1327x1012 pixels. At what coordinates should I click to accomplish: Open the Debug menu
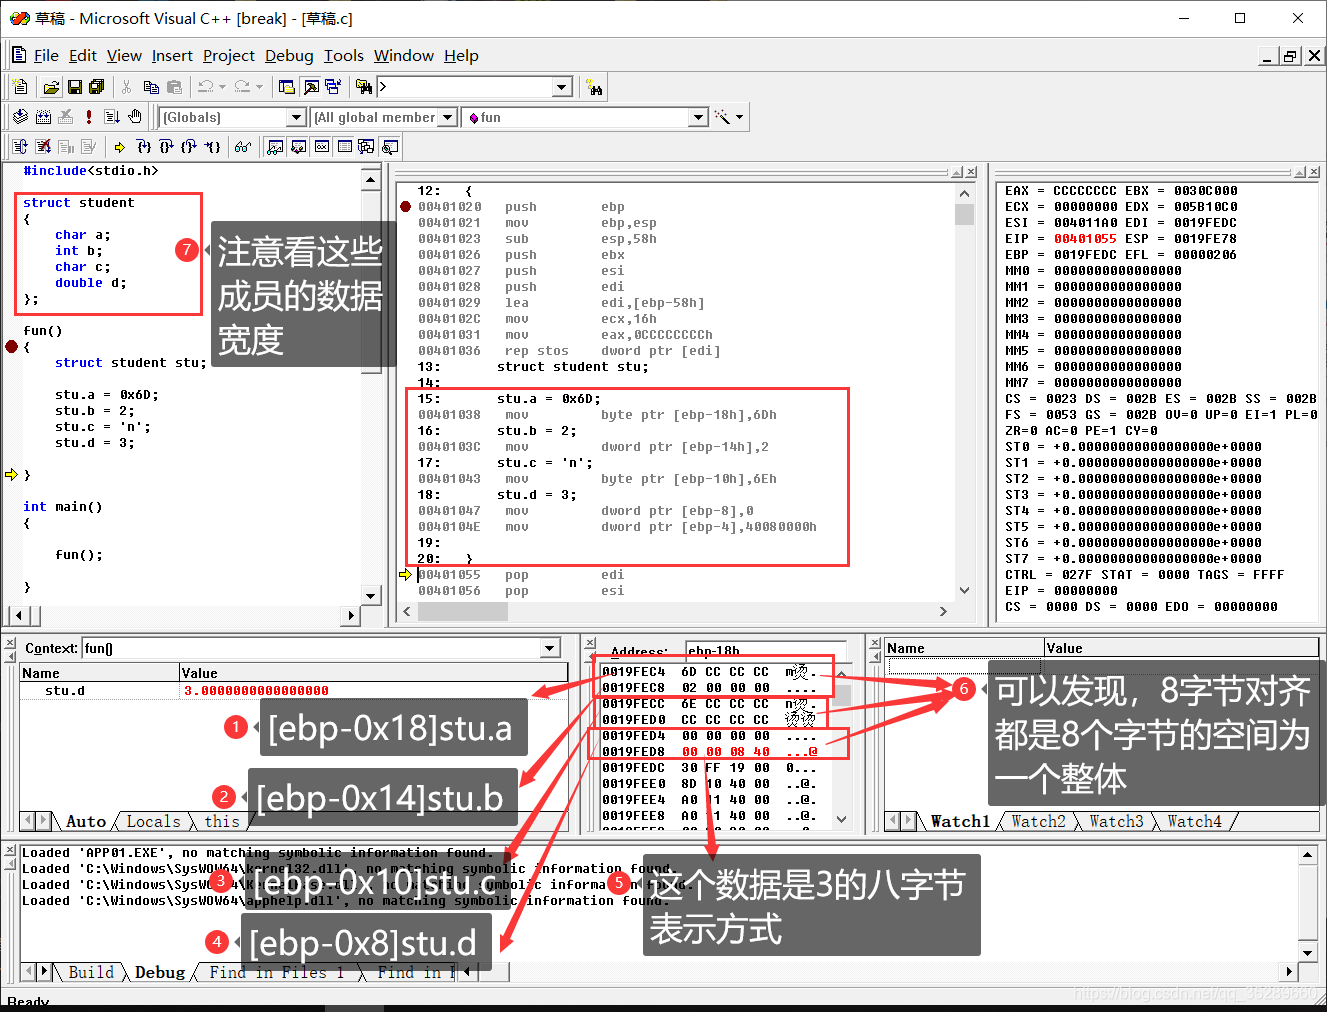point(289,56)
